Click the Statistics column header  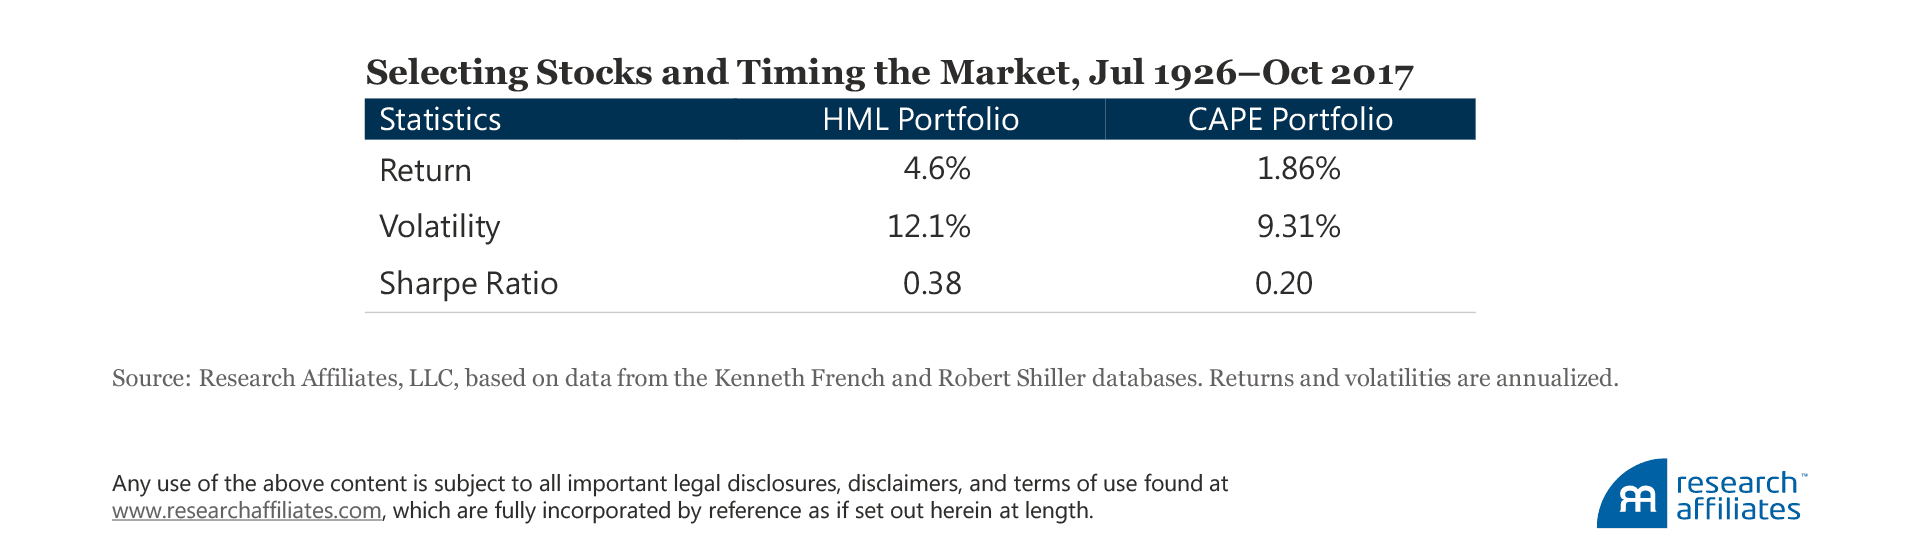tap(440, 120)
